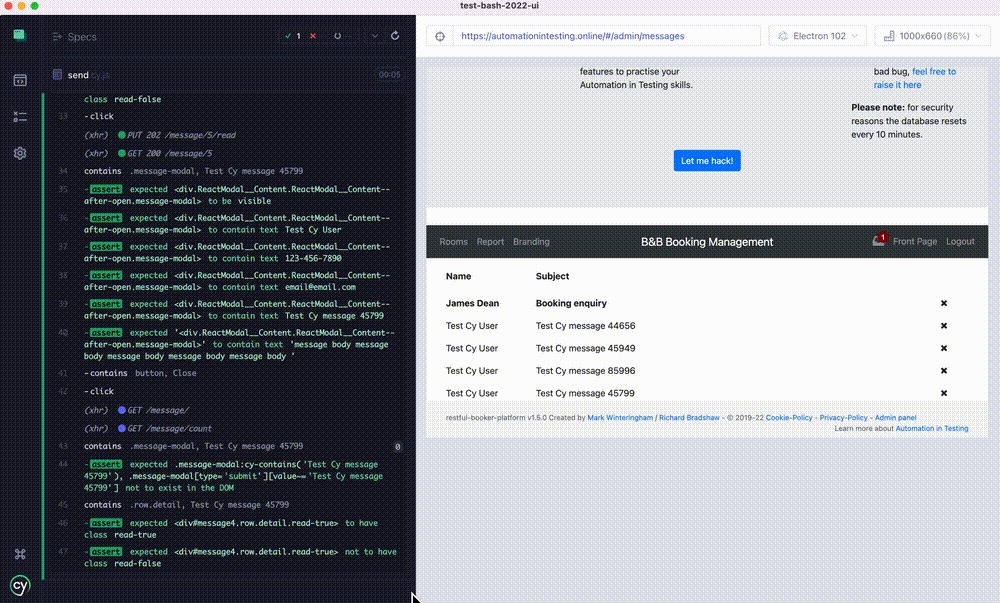Follow the Richard Bradshaw footer link
This screenshot has width=1000, height=603.
[689, 418]
